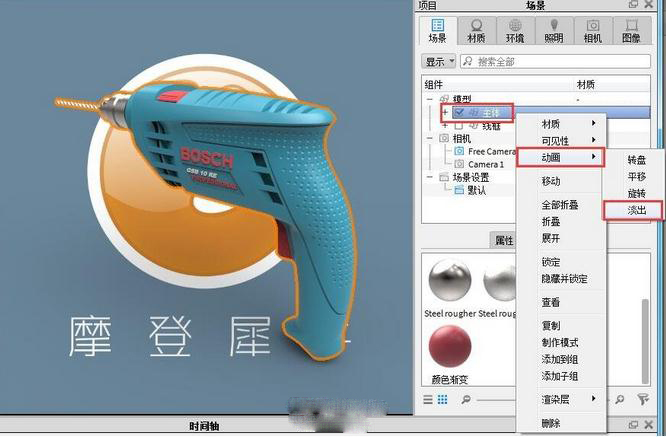Open the 属性 tab
Image resolution: width=666 pixels, height=437 pixels.
[504, 240]
